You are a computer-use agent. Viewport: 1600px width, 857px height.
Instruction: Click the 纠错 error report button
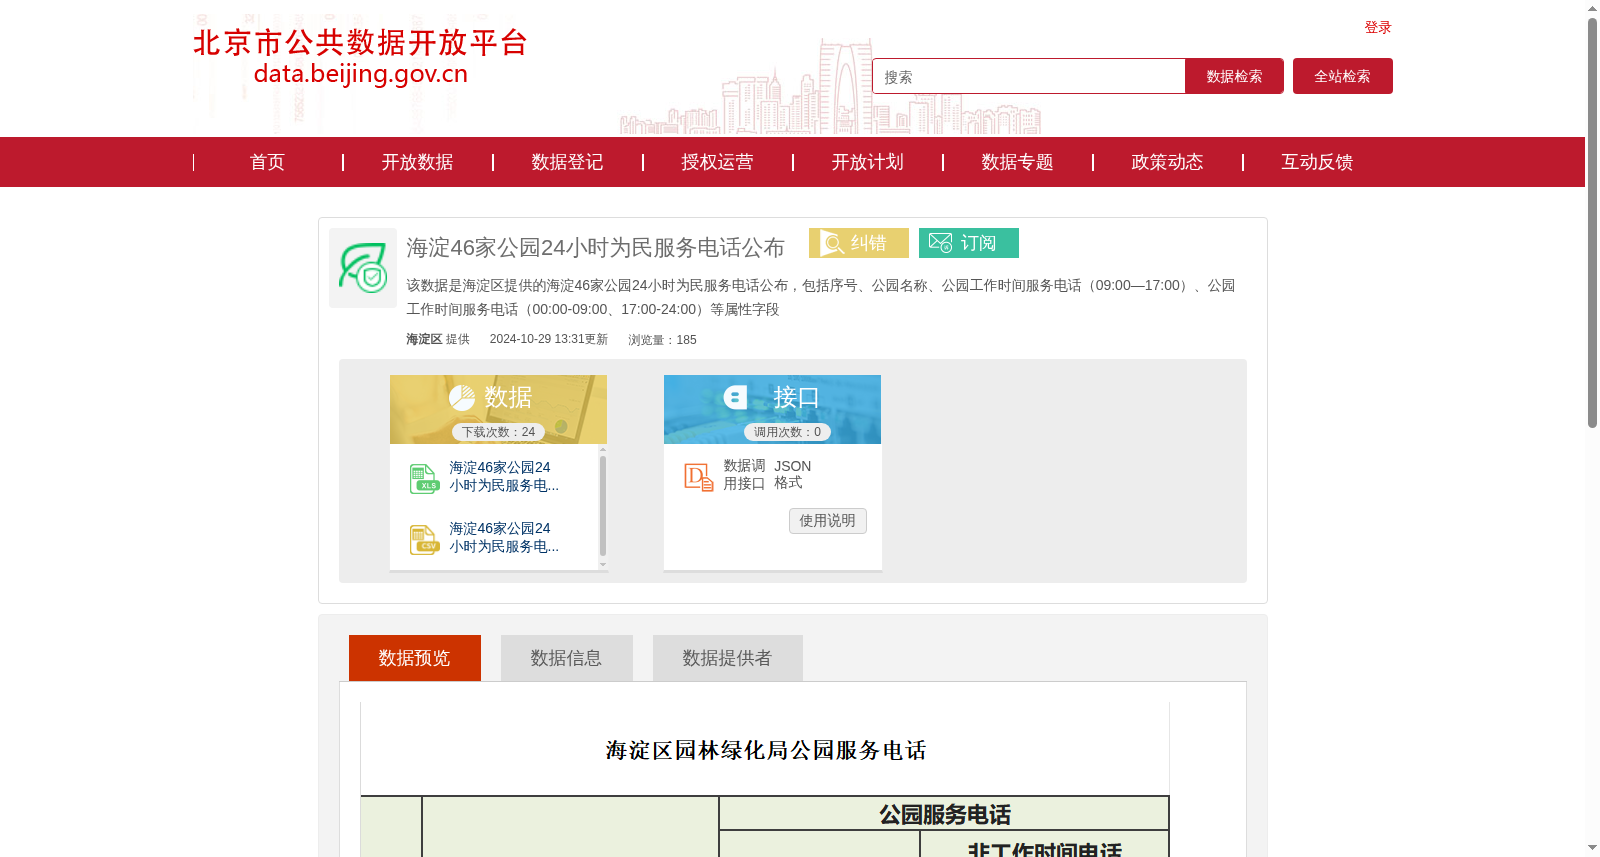click(x=859, y=243)
